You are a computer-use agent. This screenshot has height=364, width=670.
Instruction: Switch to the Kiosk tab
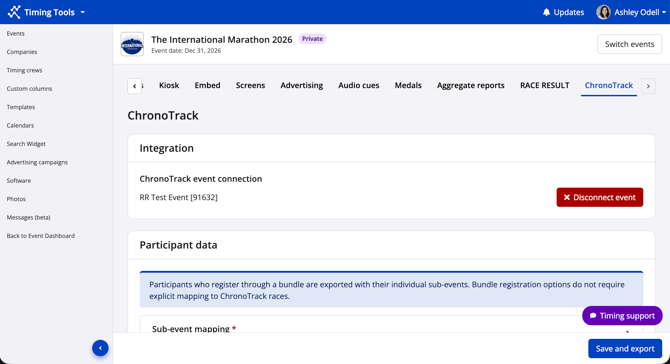point(169,85)
